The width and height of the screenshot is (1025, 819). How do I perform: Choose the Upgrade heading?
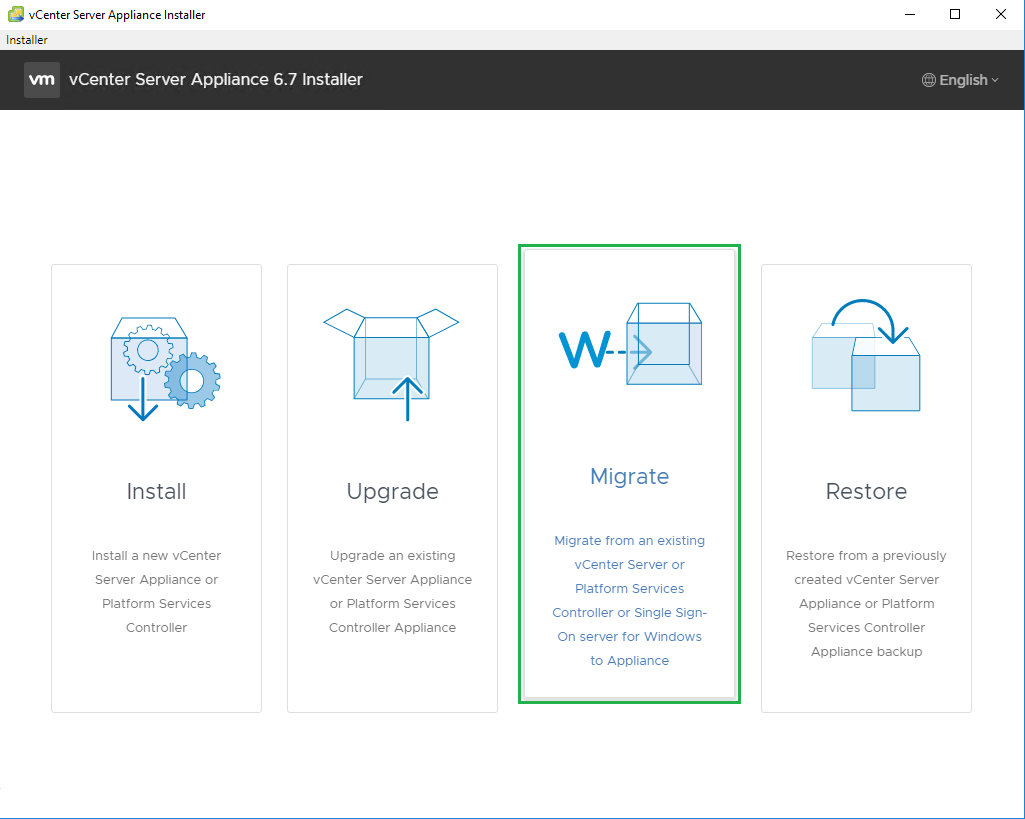(x=392, y=491)
